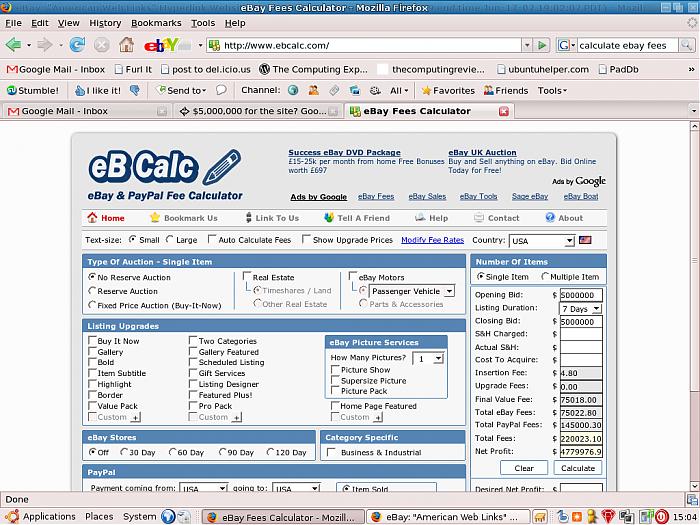
Task: Select Multiple Item radio
Action: pyautogui.click(x=545, y=276)
